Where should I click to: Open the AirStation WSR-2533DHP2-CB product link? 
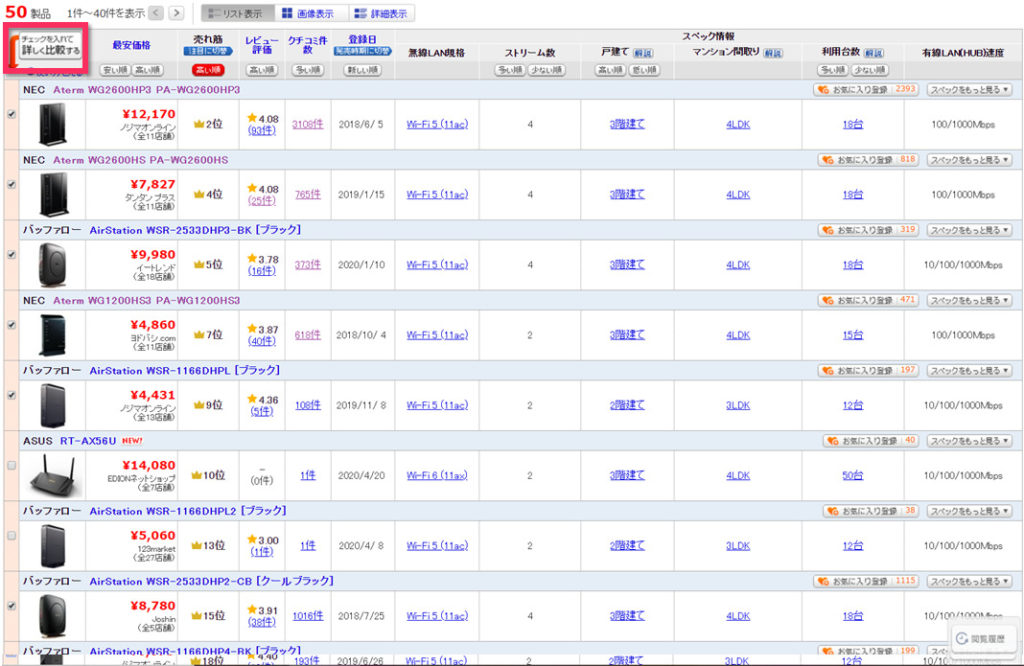(x=212, y=581)
